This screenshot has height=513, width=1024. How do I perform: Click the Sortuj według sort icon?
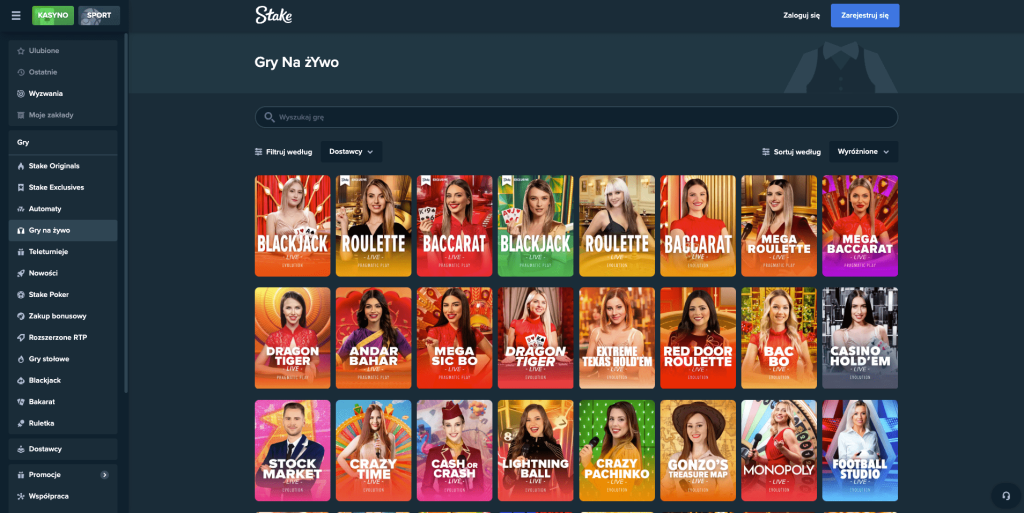[766, 152]
